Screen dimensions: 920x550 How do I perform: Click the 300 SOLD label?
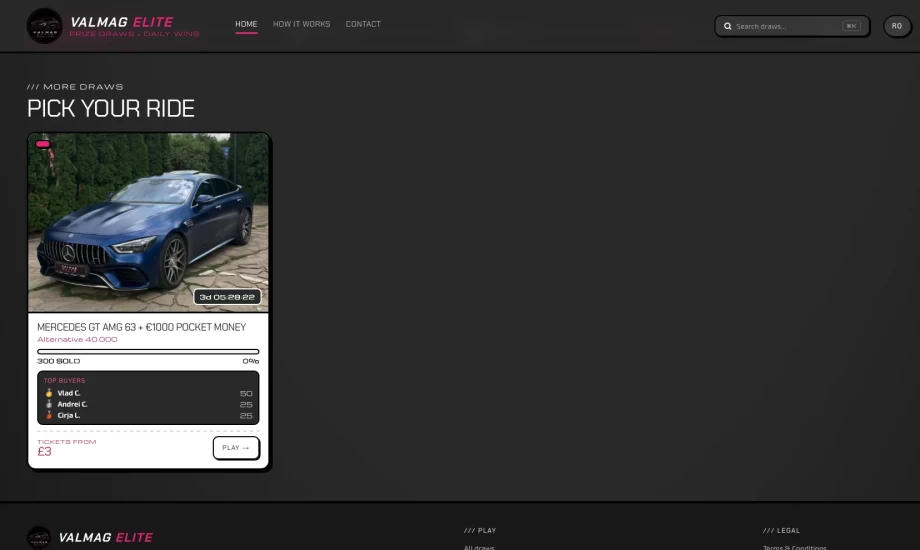(59, 361)
